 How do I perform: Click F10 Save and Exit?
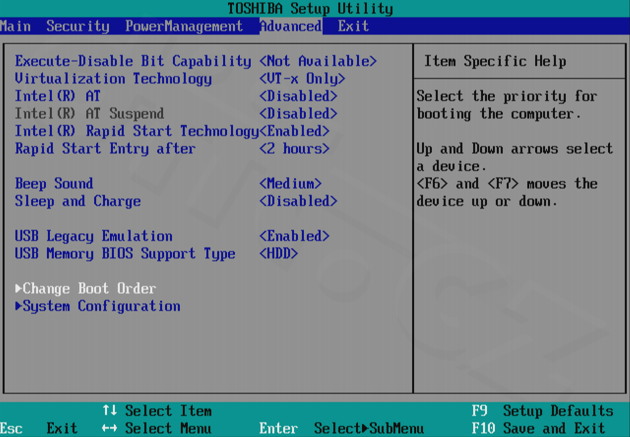click(538, 429)
